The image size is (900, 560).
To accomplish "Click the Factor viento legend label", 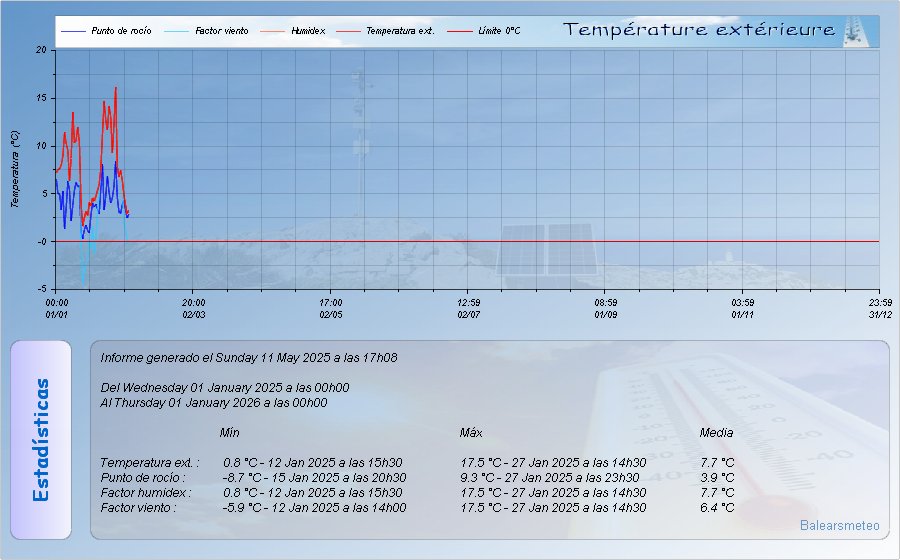I will pos(222,31).
